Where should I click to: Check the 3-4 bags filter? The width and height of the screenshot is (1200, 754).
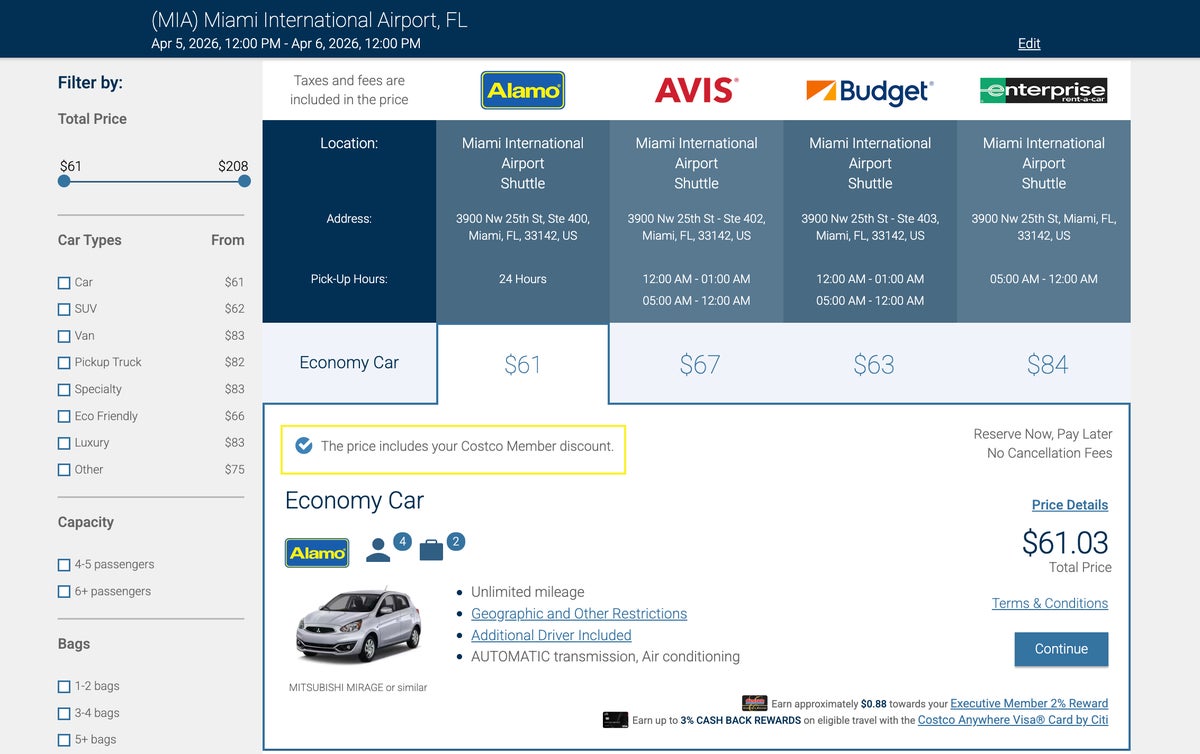(64, 714)
